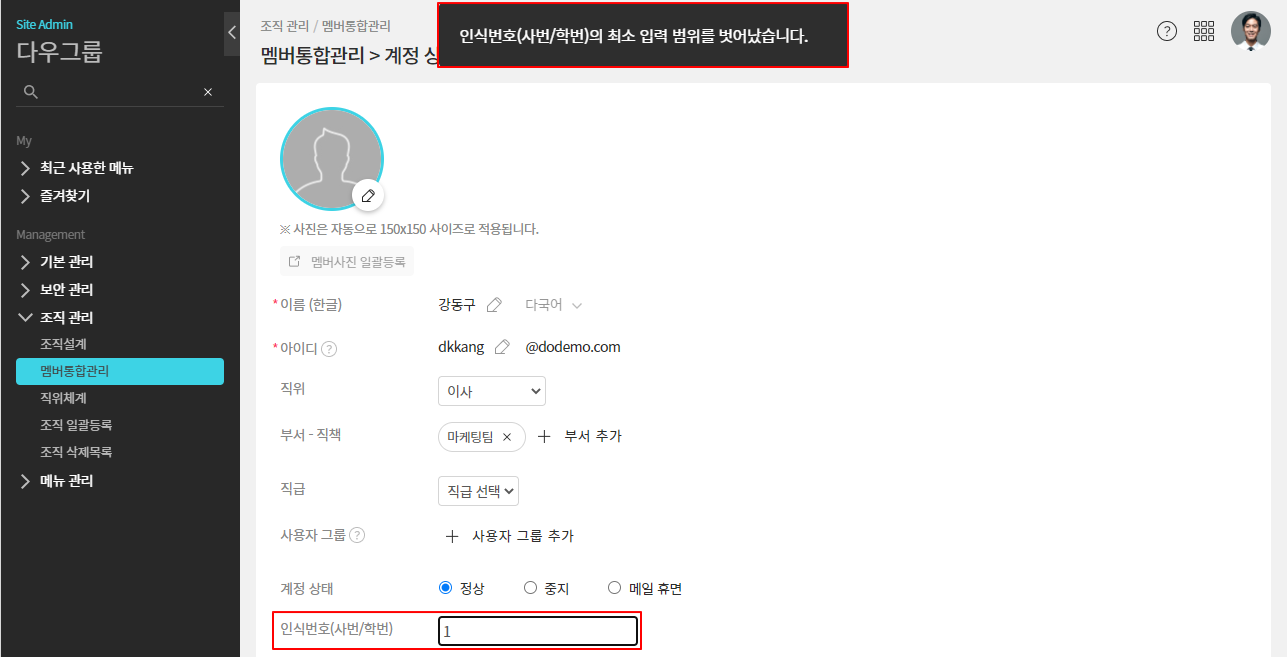1287x657 pixels.
Task: Open the 직위 dropdown showing 이사
Action: pyautogui.click(x=491, y=391)
